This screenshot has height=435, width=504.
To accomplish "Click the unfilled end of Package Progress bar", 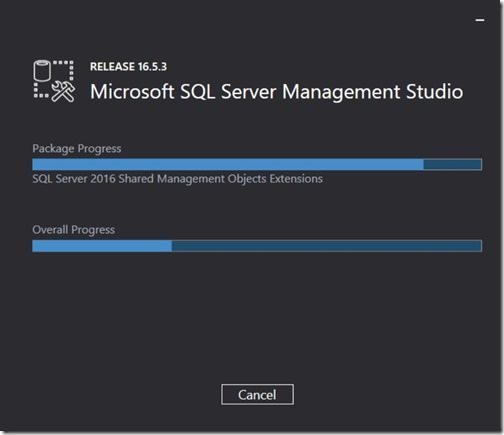I will (453, 164).
